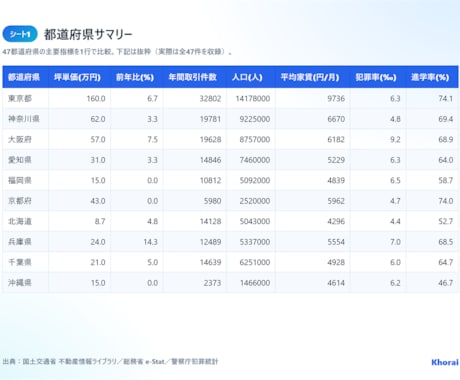
Task: Click 千葉県's population 6251000
Action: (x=255, y=262)
